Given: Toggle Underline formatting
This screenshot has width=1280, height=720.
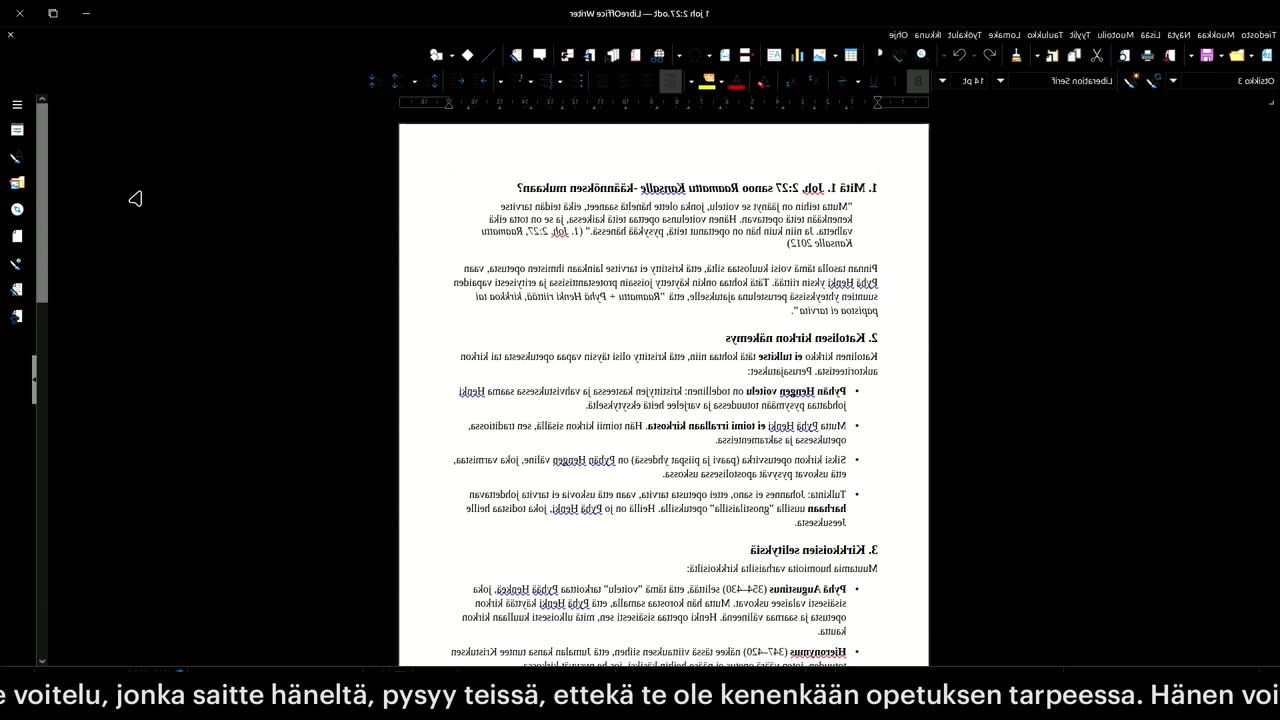Looking at the screenshot, I should tap(873, 80).
